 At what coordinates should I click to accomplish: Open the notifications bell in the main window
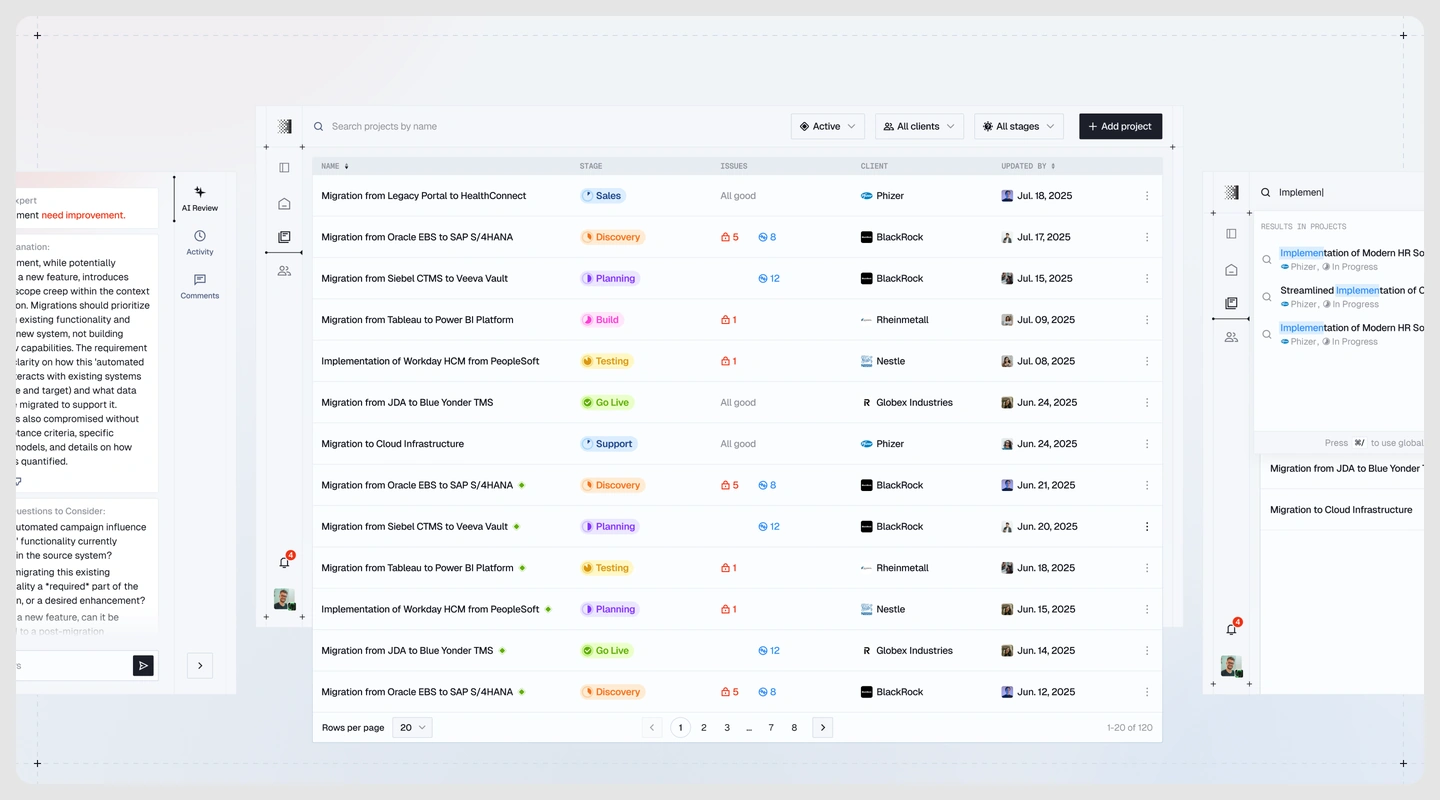[x=284, y=562]
